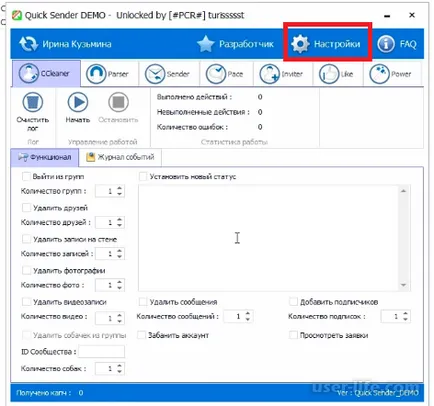Screen dimensions: 434x406
Task: Increase Количество записей spinner value
Action: click(119, 251)
